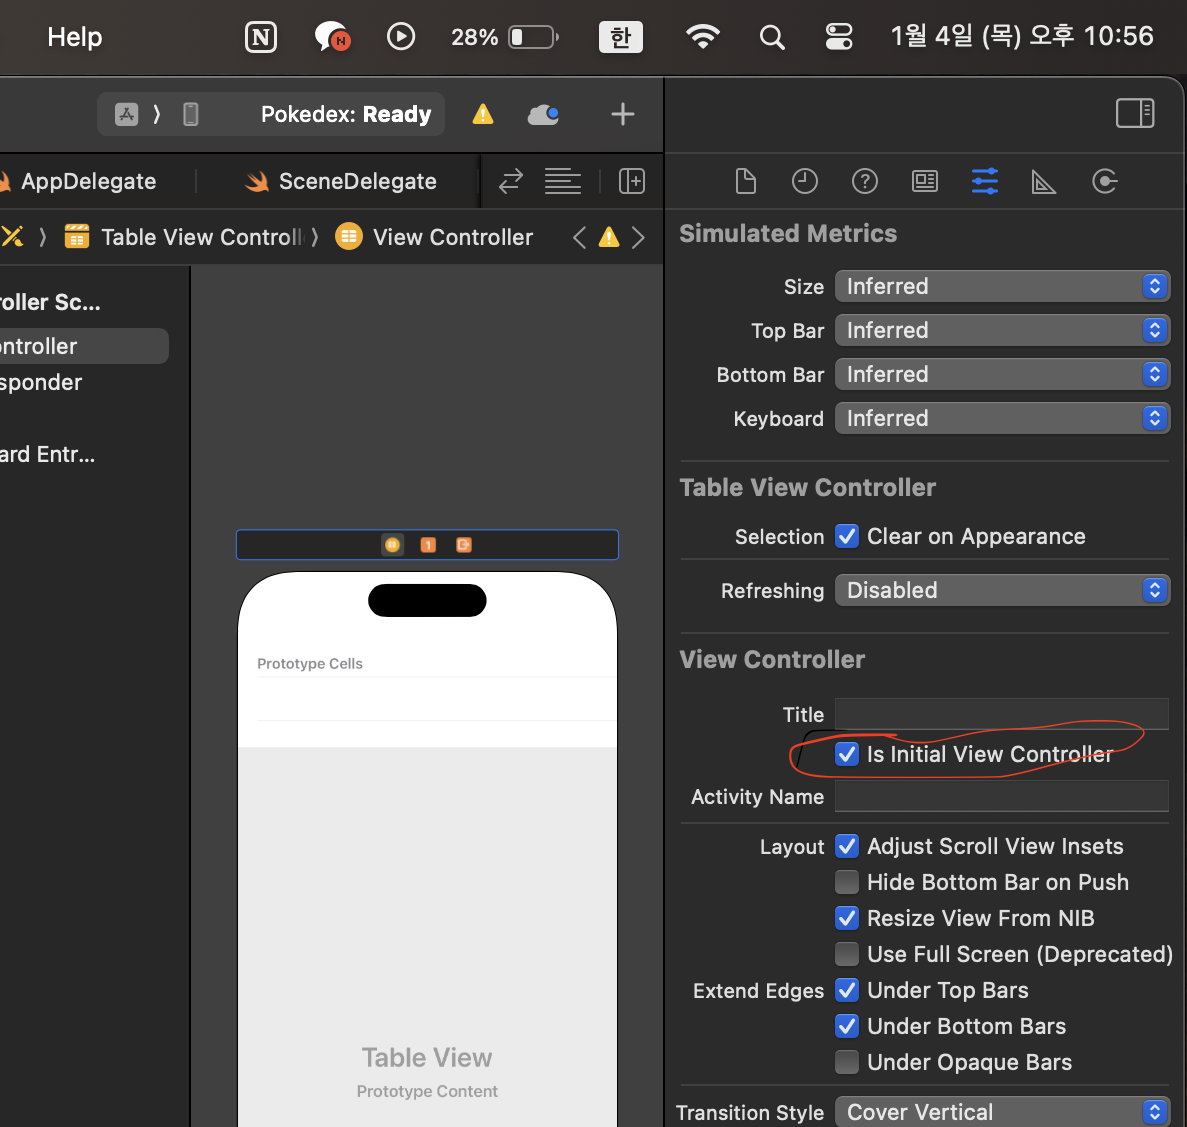Open Control Center in menu bar
This screenshot has width=1187, height=1127.
click(x=839, y=36)
